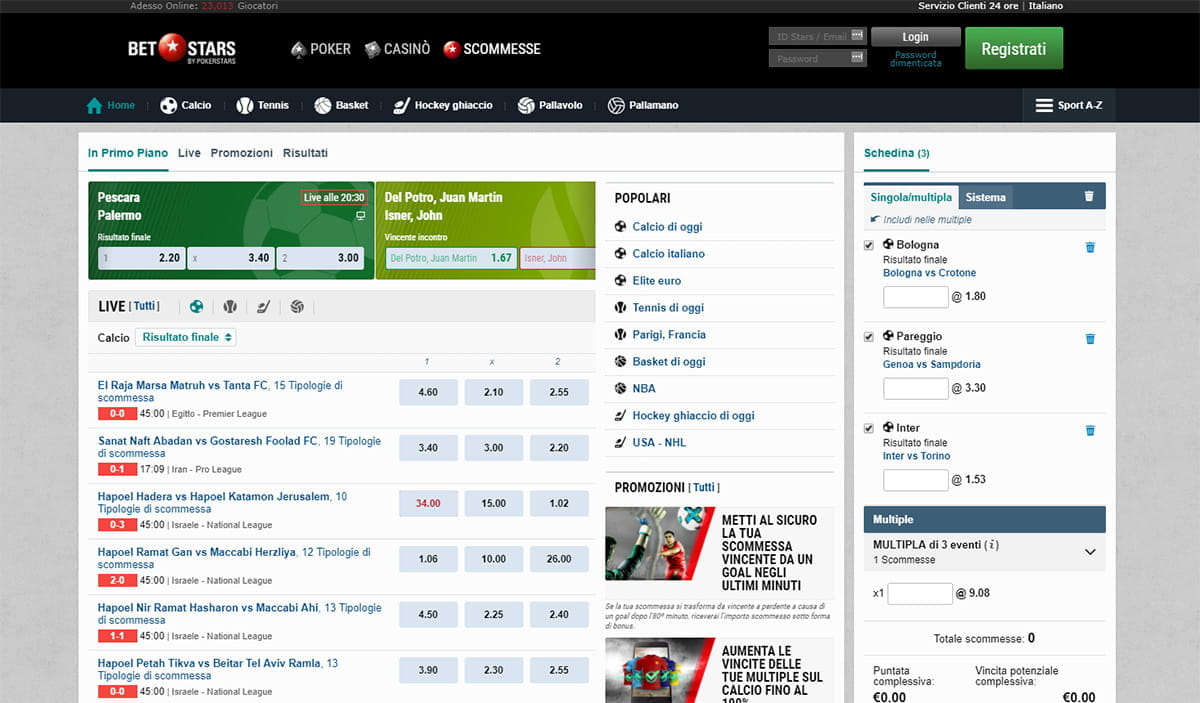Screen dimensions: 1200x703
Task: Switch to the Sistema tab
Action: 985,197
